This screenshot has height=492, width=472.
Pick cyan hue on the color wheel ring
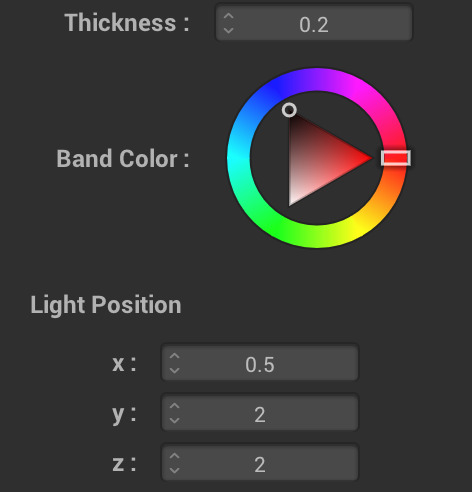click(238, 158)
